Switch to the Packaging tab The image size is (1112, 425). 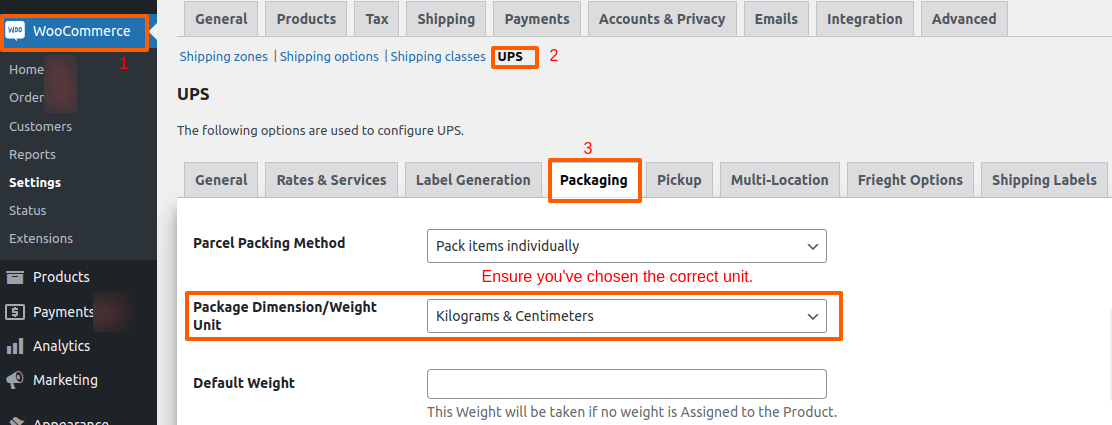click(593, 181)
